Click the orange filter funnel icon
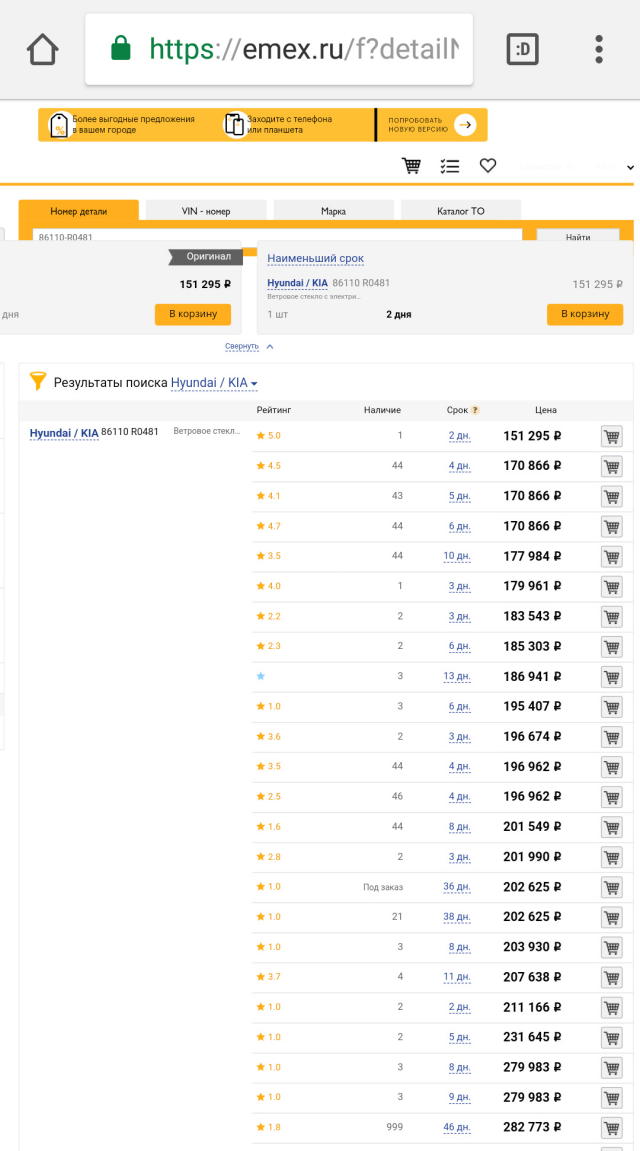The height and width of the screenshot is (1151, 640). (x=37, y=381)
